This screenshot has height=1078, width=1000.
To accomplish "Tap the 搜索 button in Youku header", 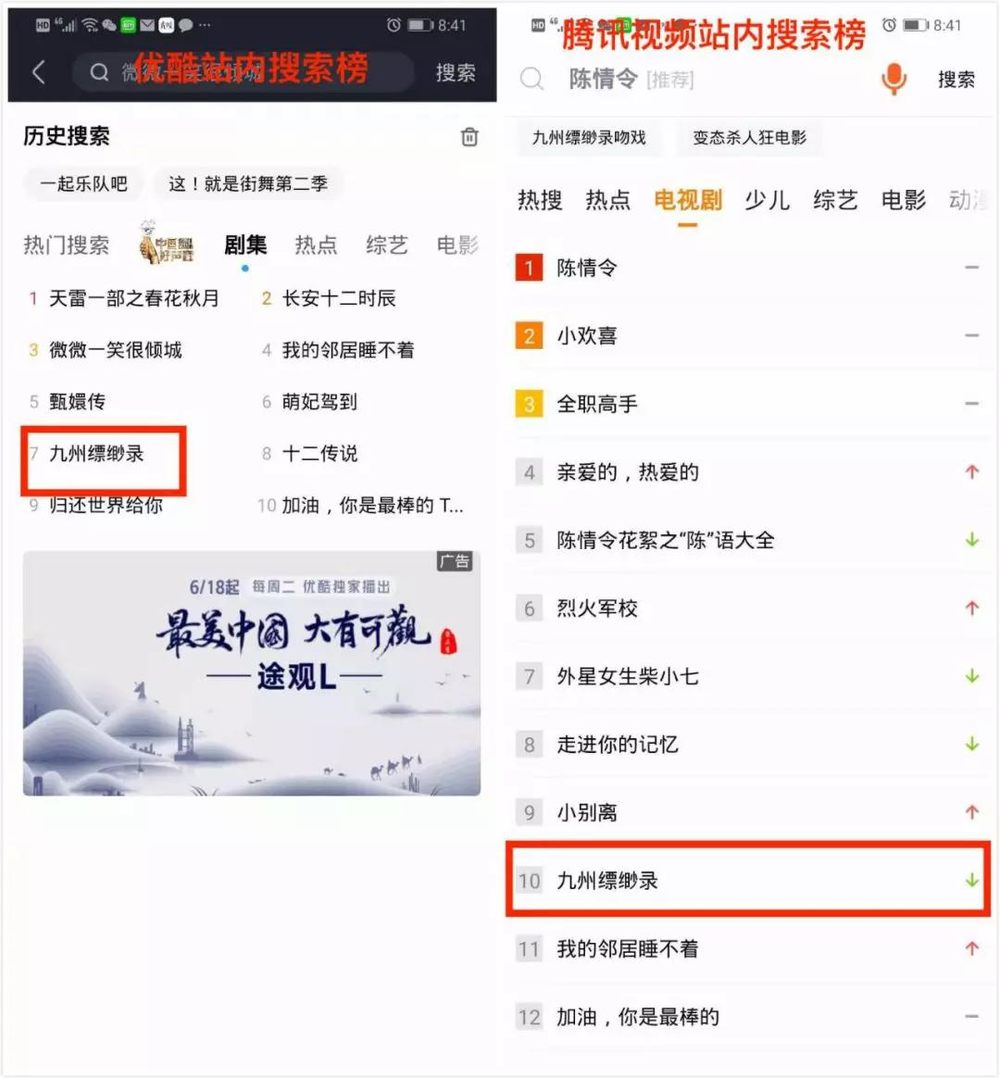I will point(455,73).
